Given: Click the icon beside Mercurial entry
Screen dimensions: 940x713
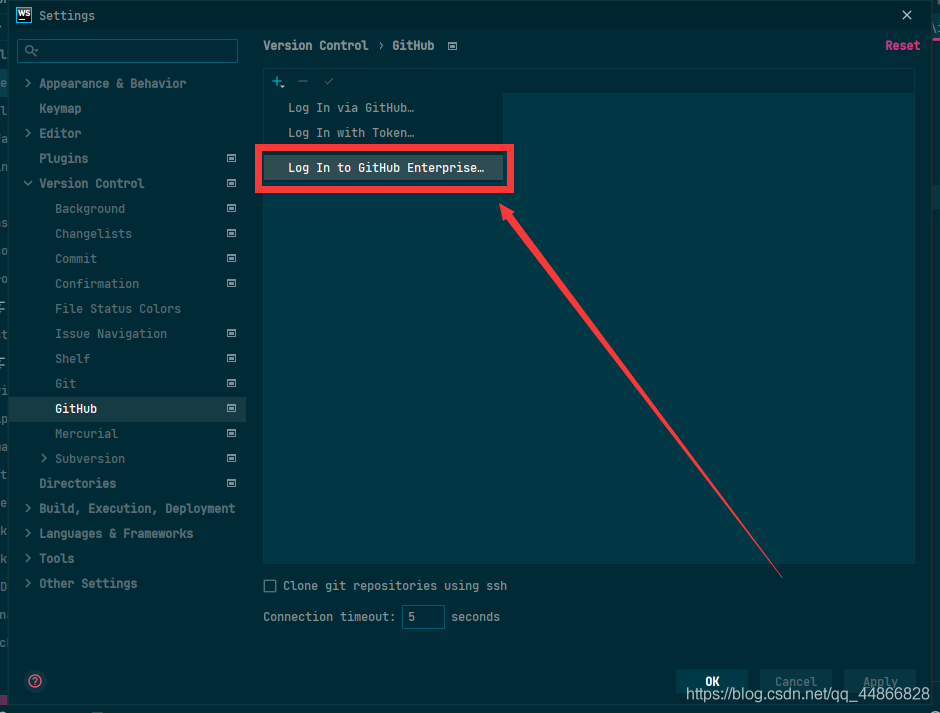Looking at the screenshot, I should pos(231,433).
